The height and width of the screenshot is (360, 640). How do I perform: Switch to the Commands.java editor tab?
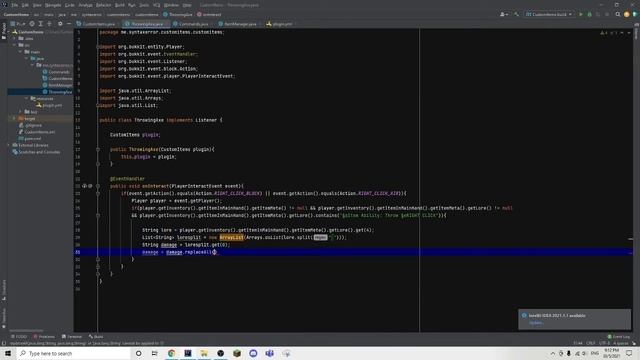(193, 24)
